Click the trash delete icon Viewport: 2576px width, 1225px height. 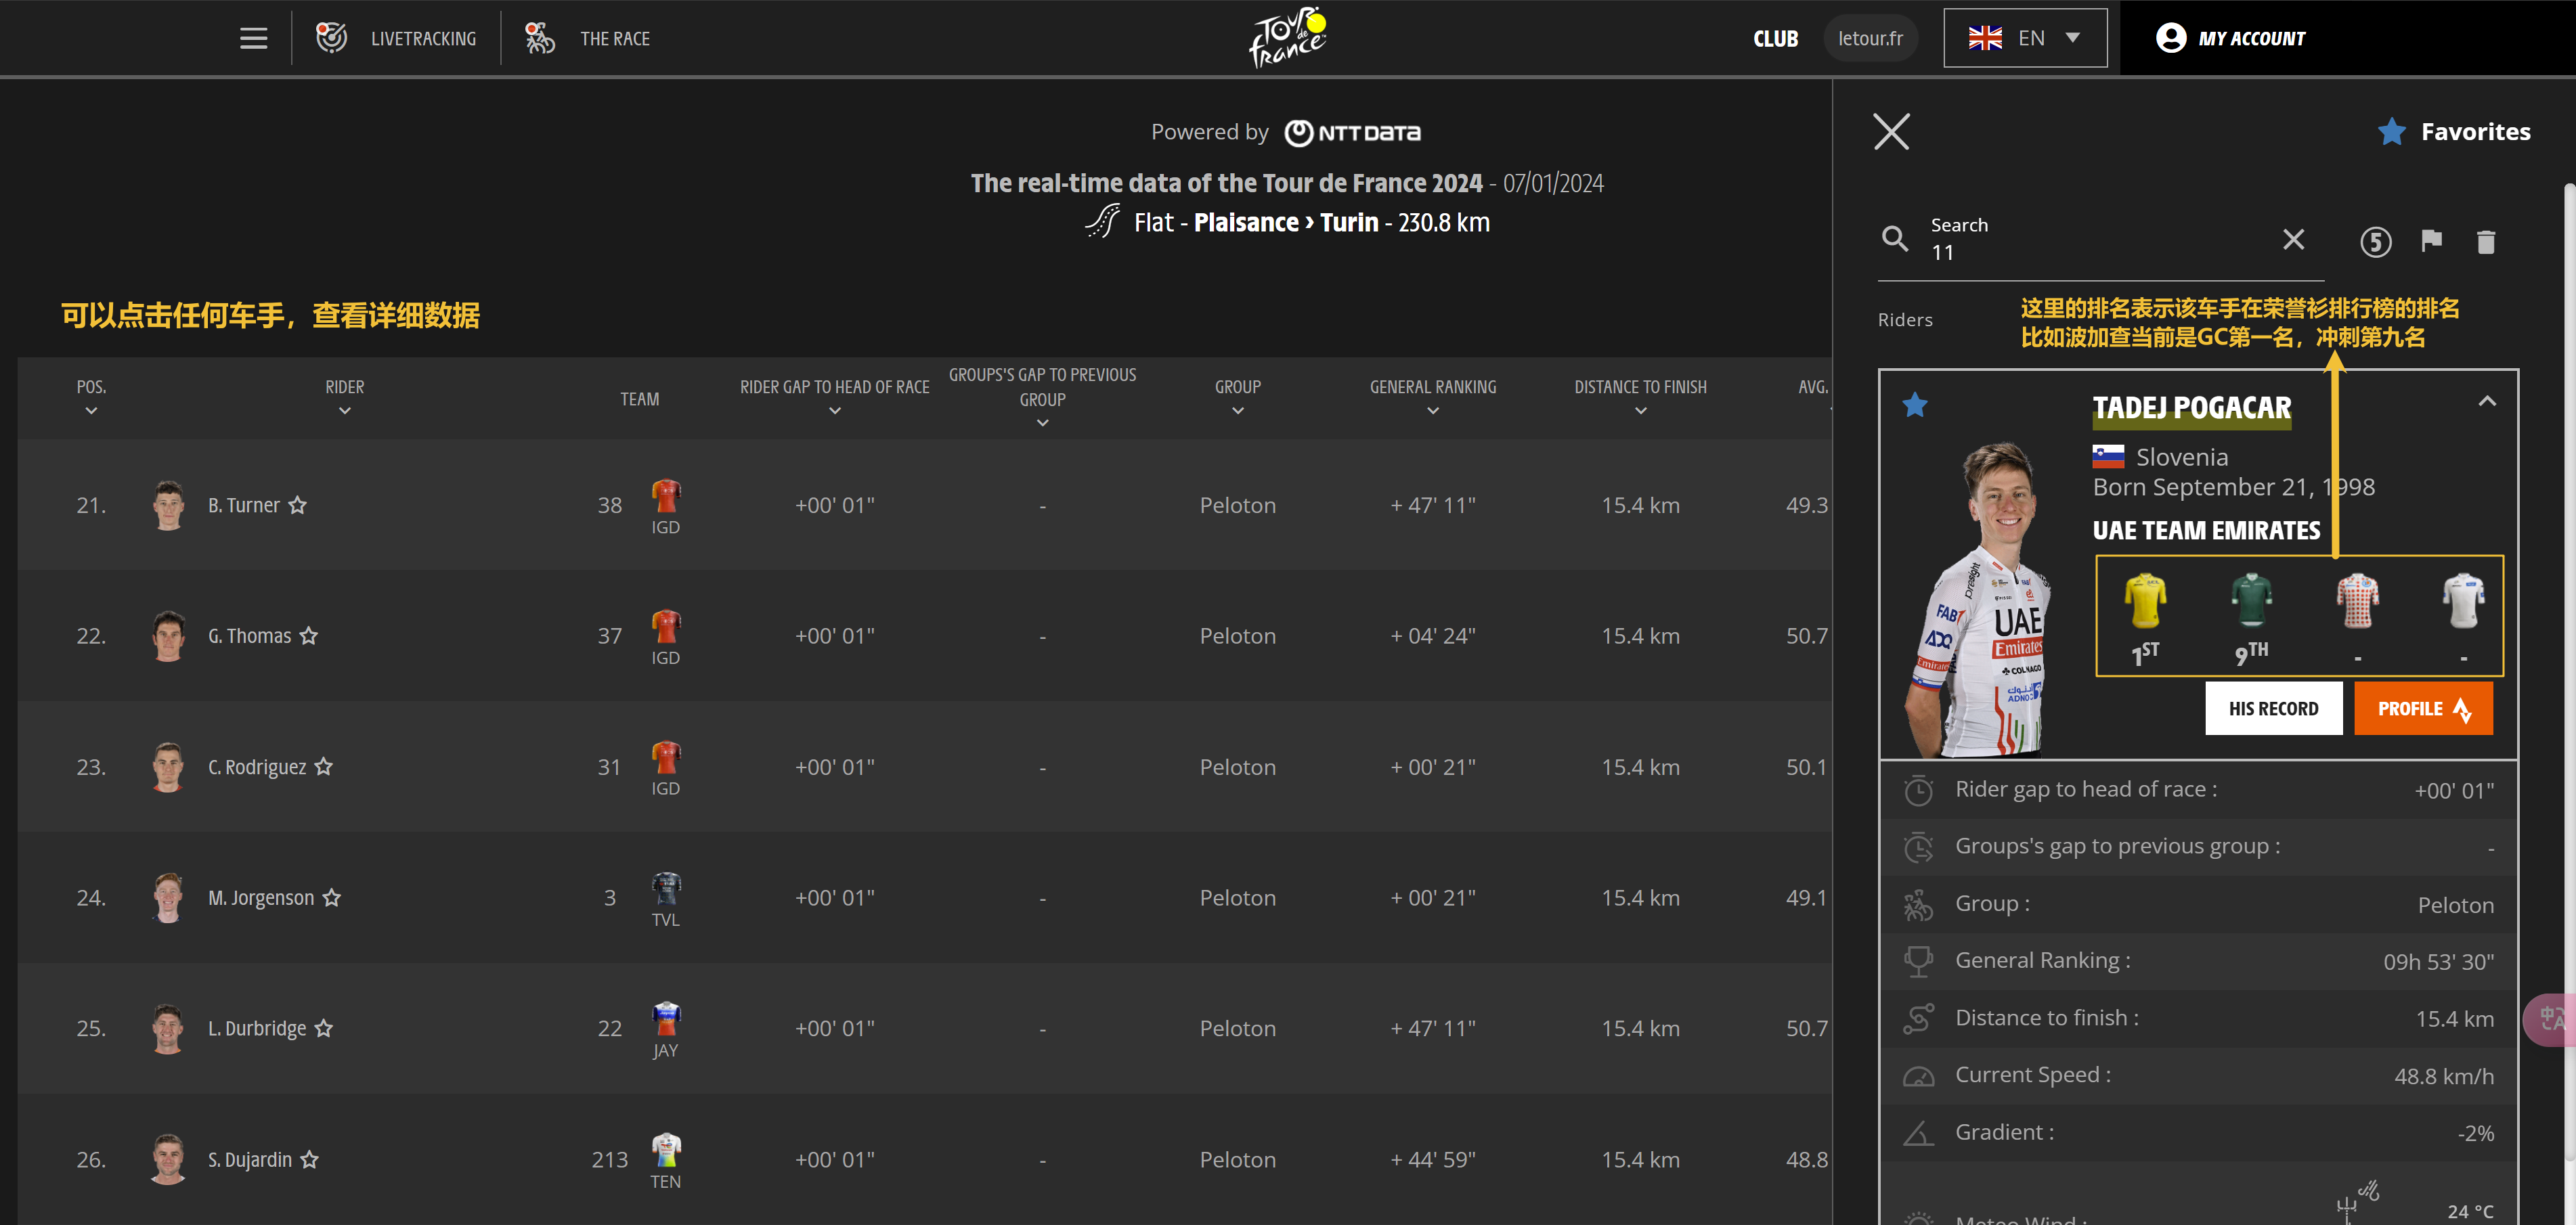(2486, 241)
